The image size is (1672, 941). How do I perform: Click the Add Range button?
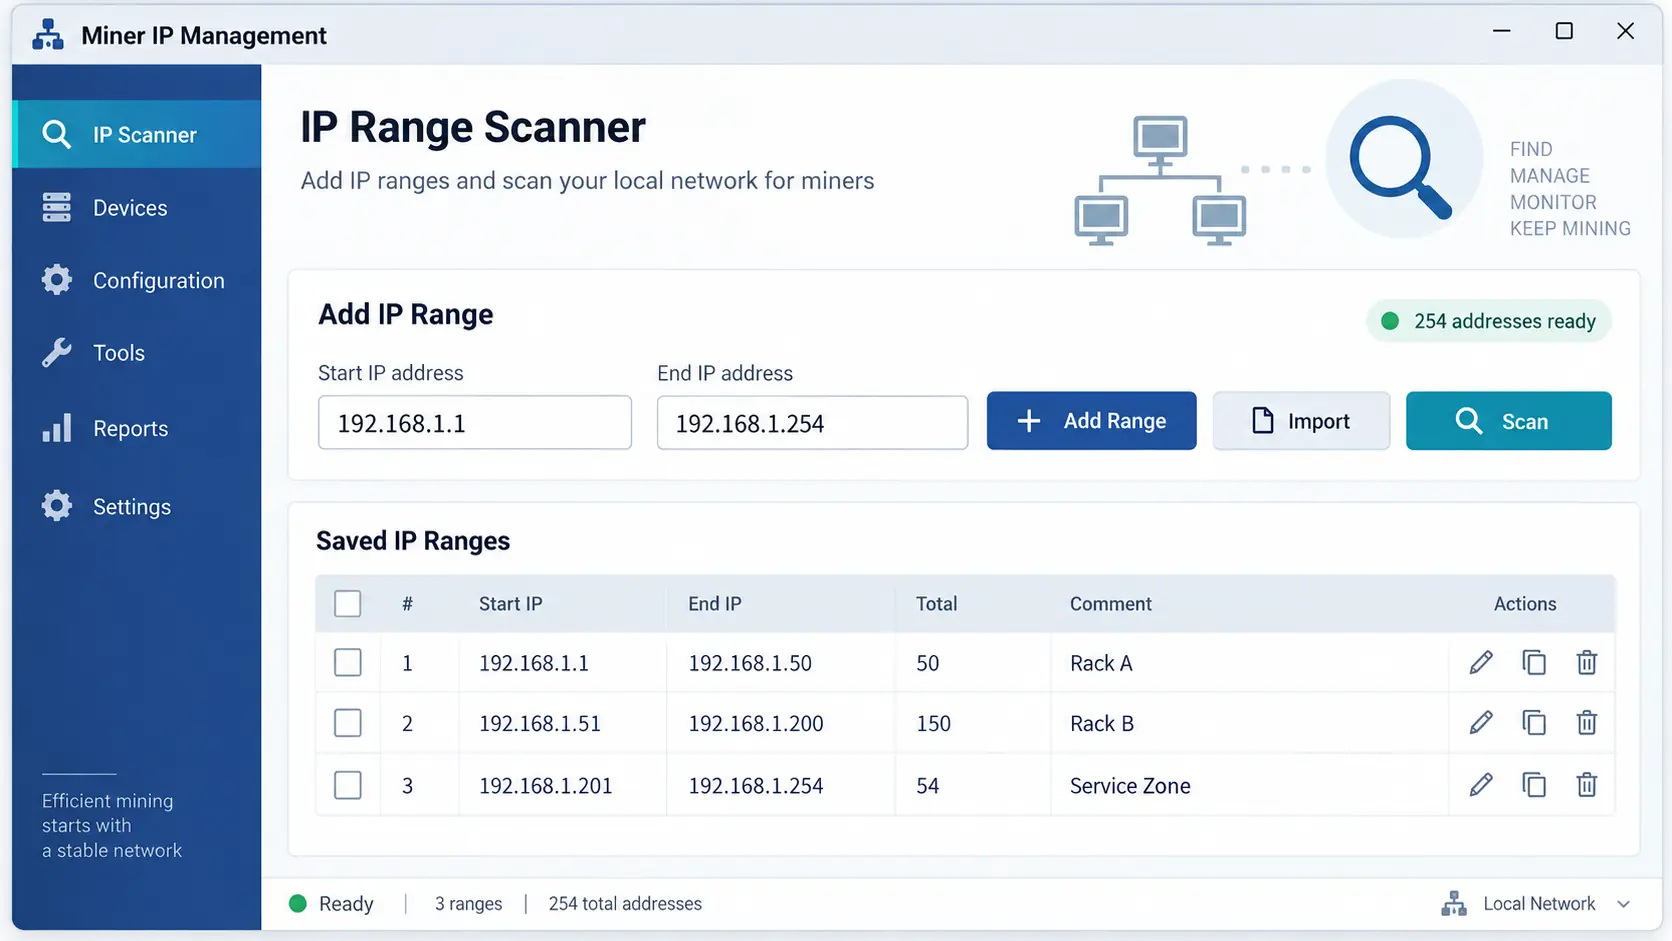[1091, 421]
